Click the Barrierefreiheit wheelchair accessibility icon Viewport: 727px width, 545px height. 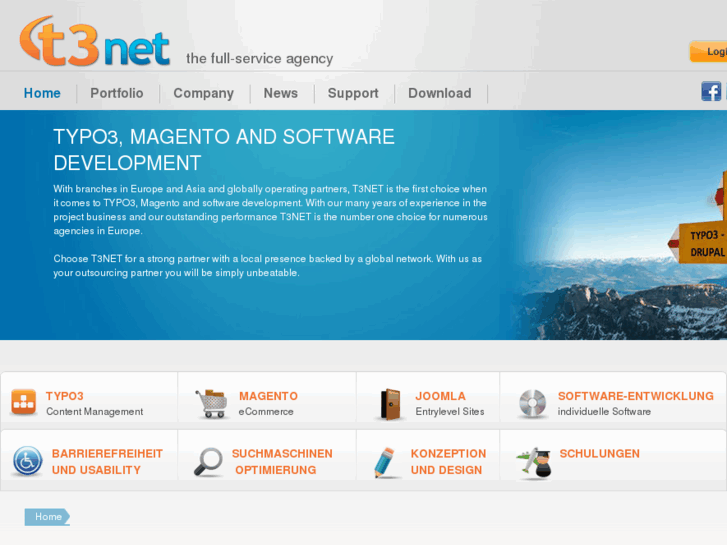27,461
